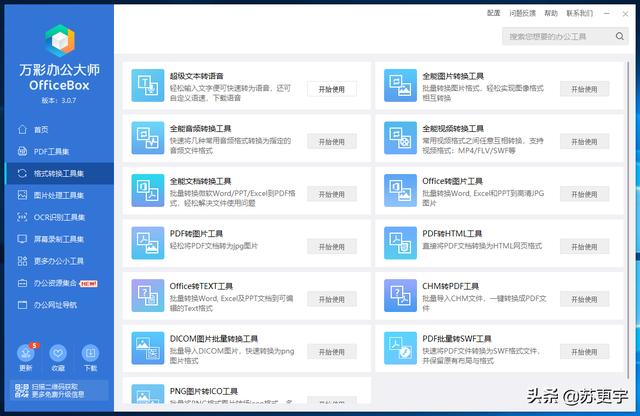
Task: Click the 下载 download icon
Action: 91,353
